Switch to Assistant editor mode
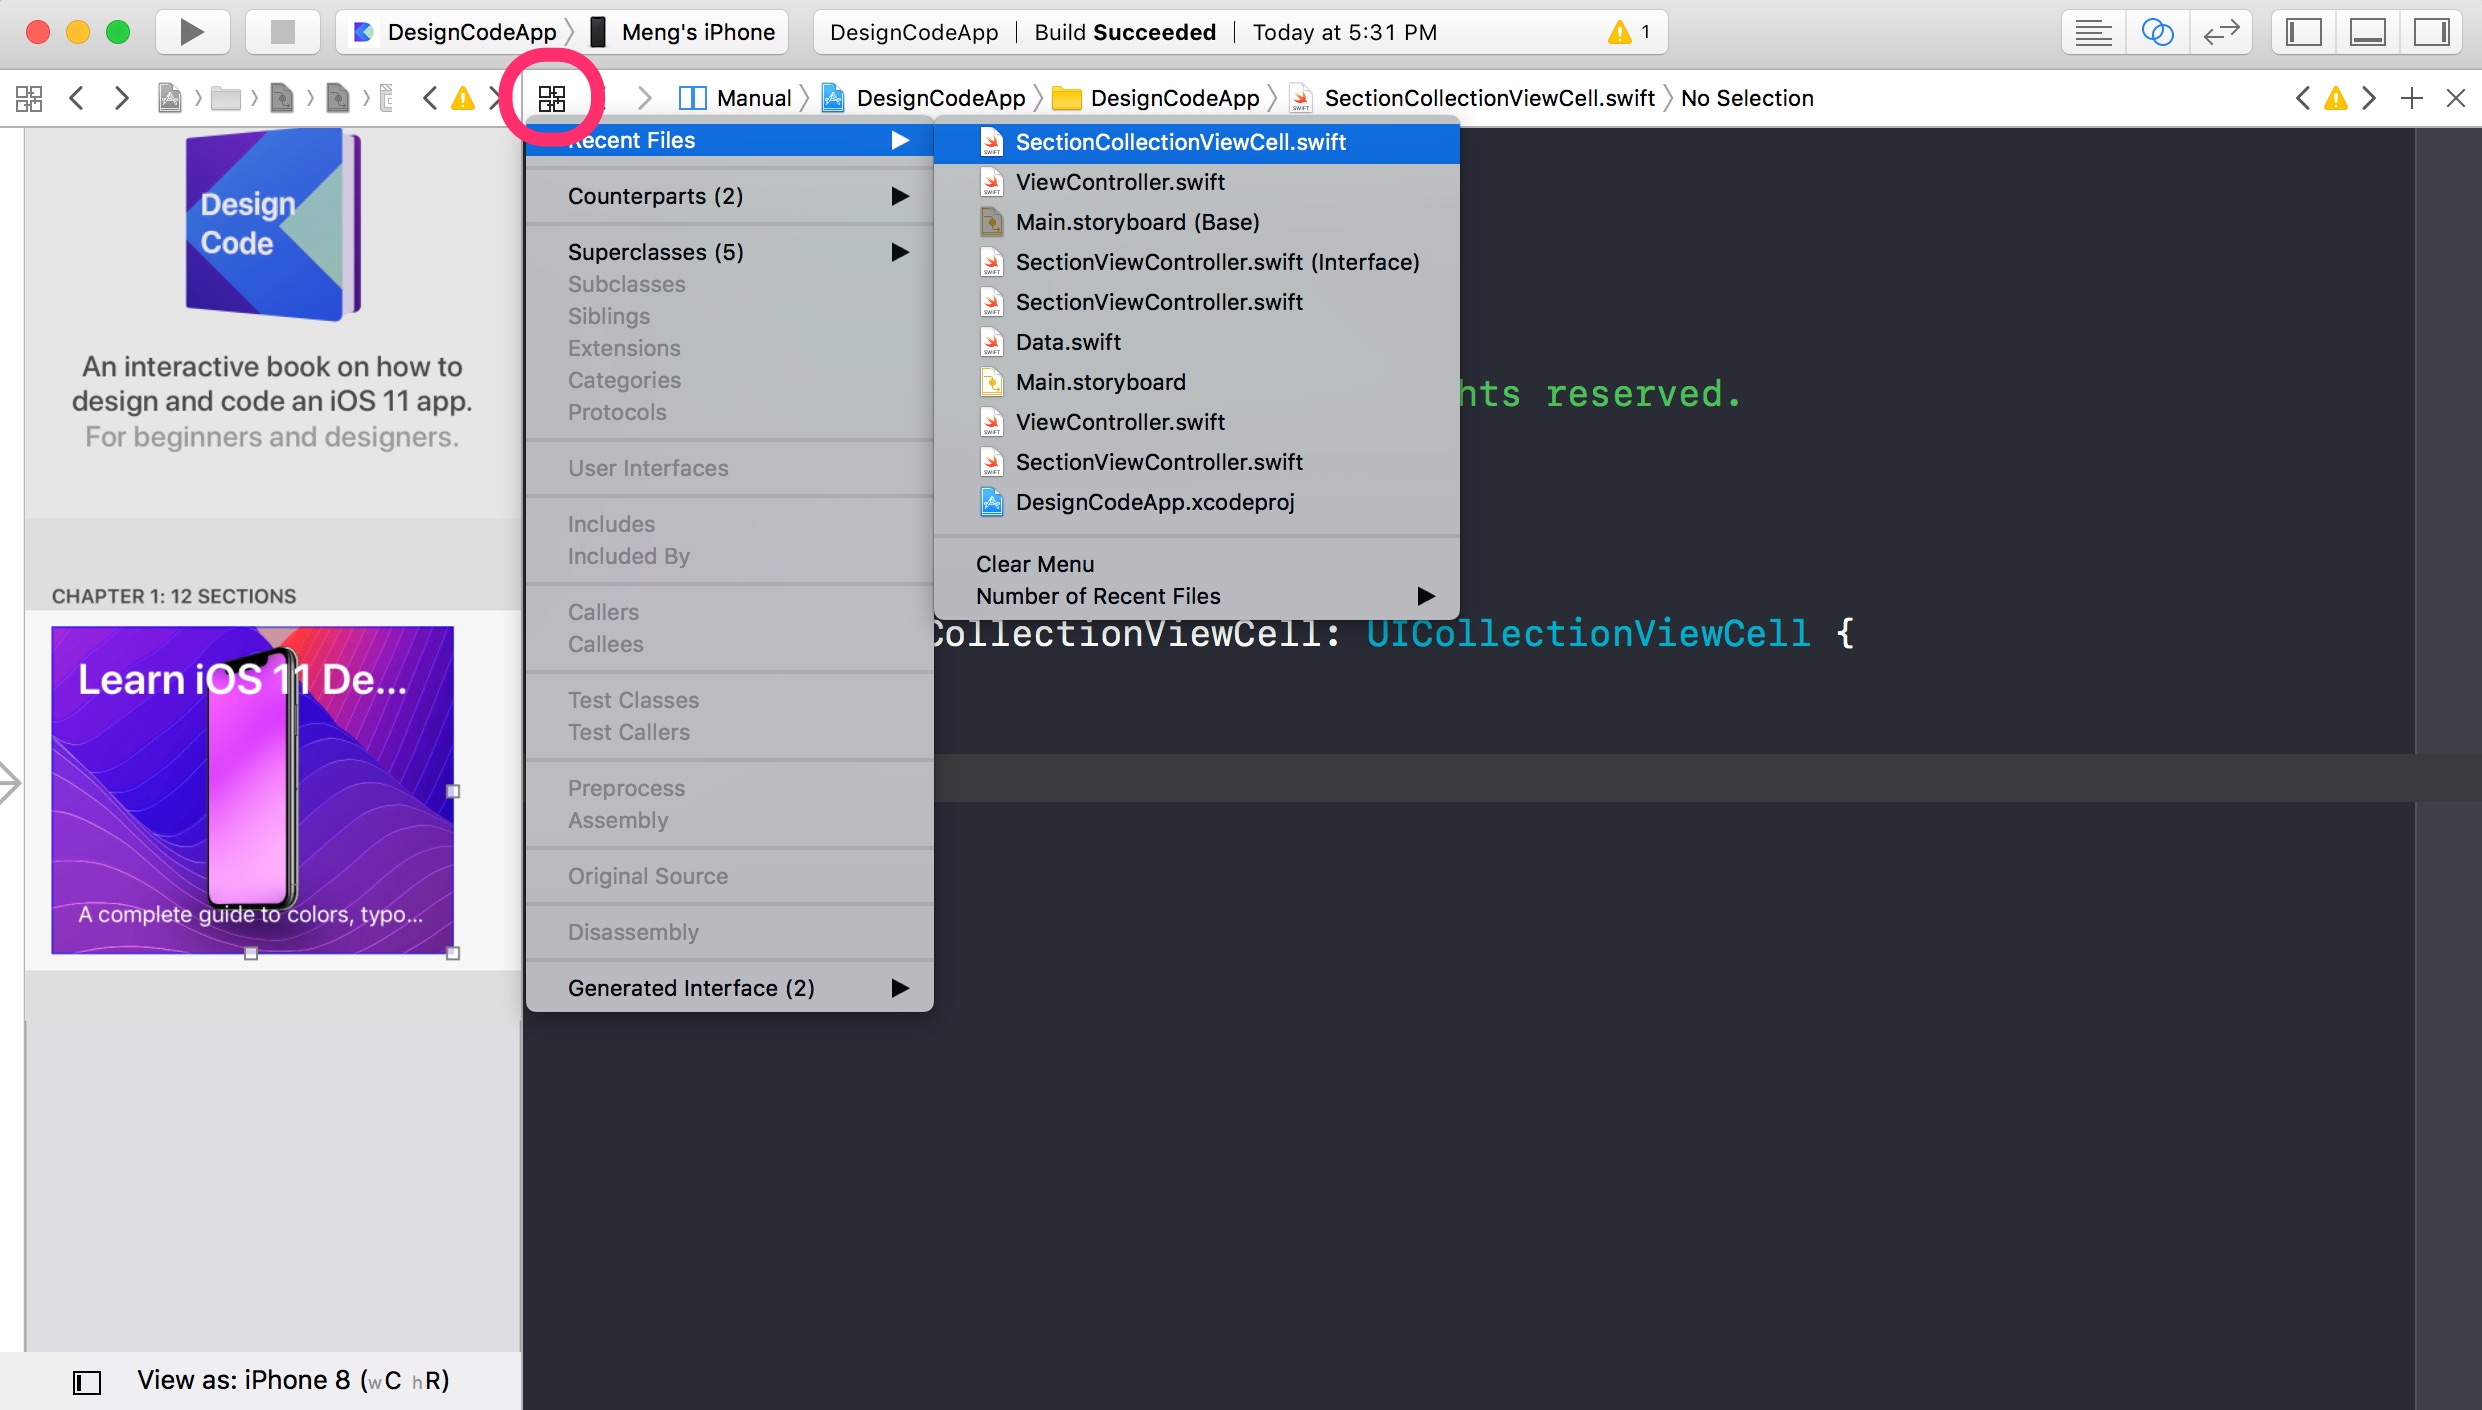The width and height of the screenshot is (2482, 1410). 2157,32
